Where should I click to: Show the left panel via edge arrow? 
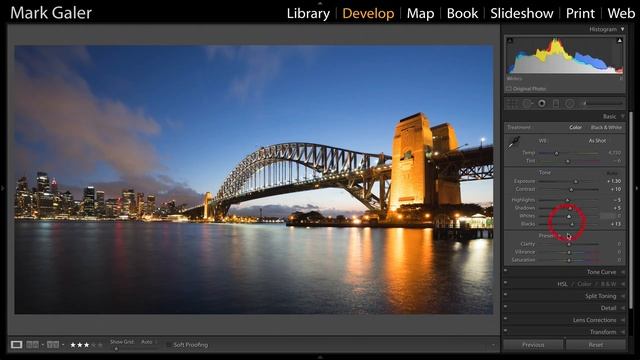[x=3, y=188]
